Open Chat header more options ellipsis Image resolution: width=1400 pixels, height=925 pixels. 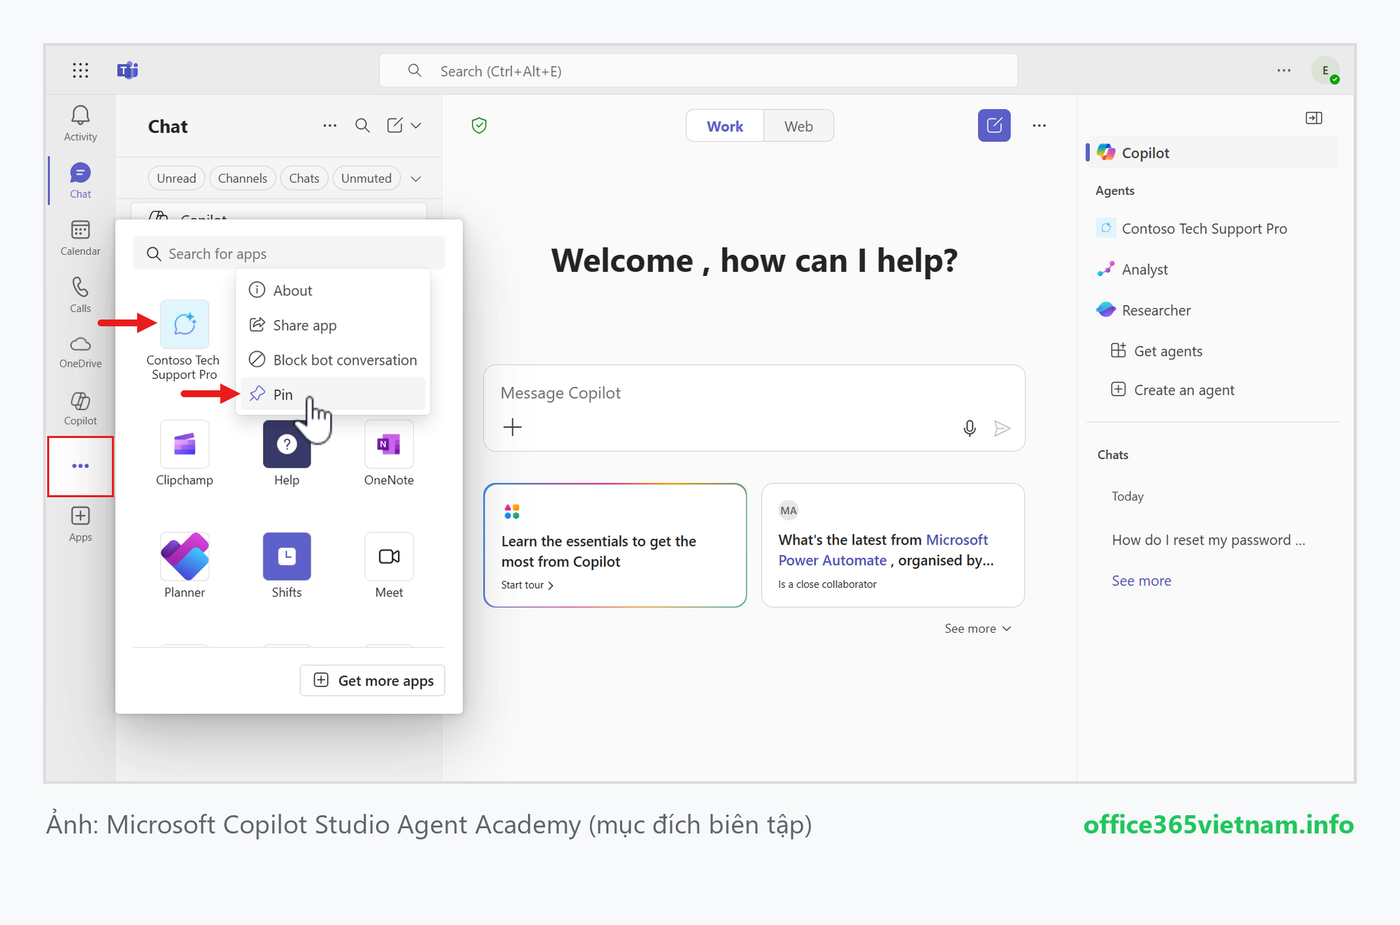(330, 125)
